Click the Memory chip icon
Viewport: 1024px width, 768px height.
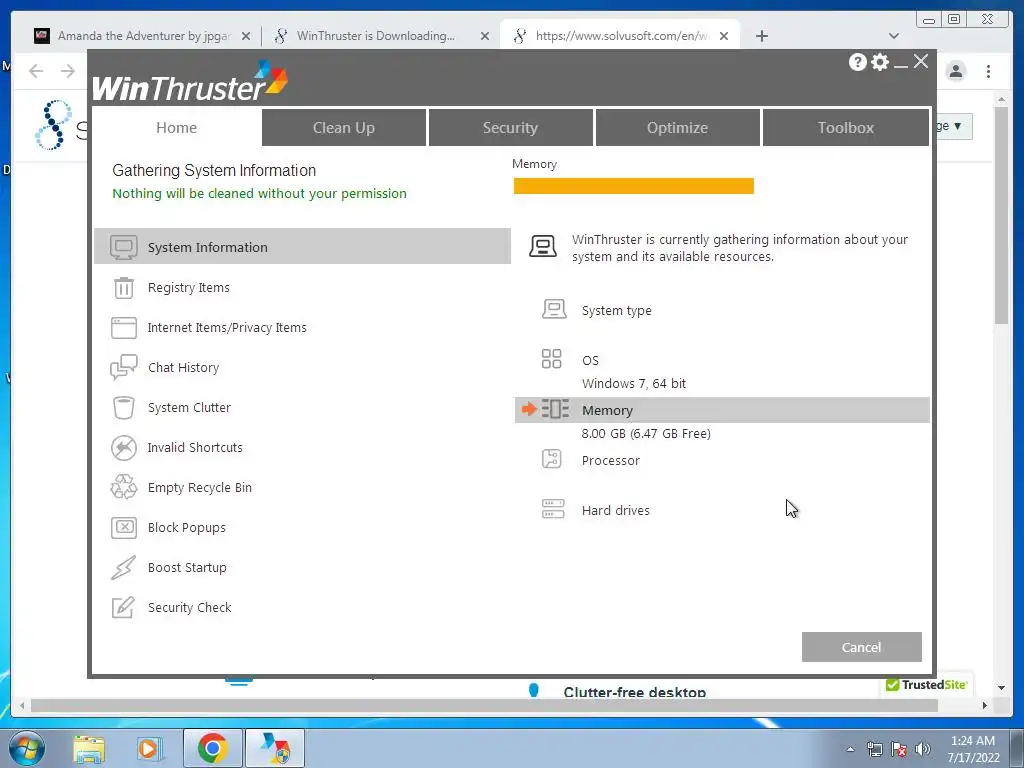coord(555,409)
